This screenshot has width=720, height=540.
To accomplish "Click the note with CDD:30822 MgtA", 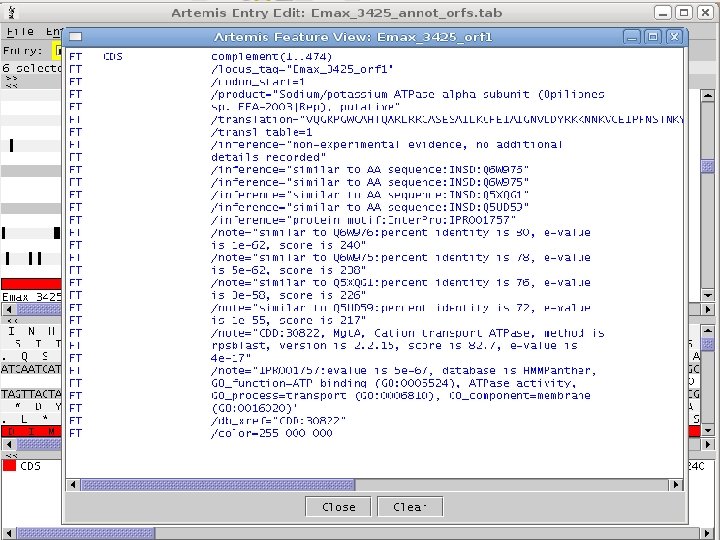I will [407, 333].
